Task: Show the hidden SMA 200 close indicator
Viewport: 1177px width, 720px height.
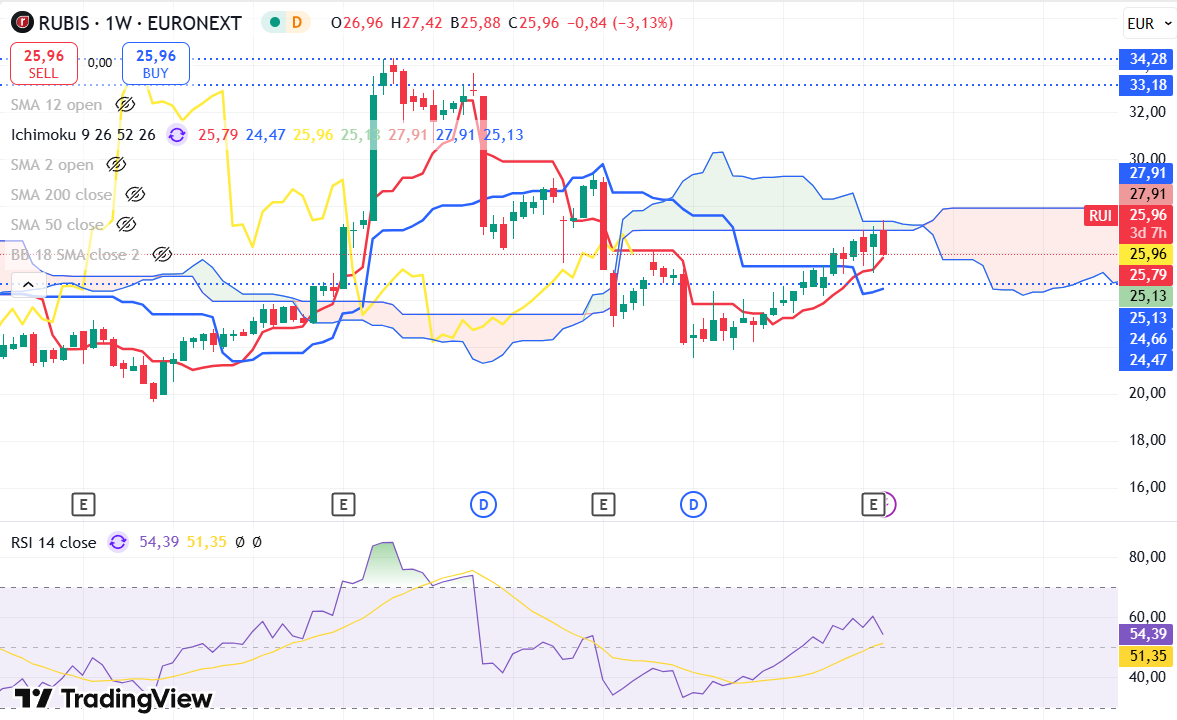Action: point(135,194)
